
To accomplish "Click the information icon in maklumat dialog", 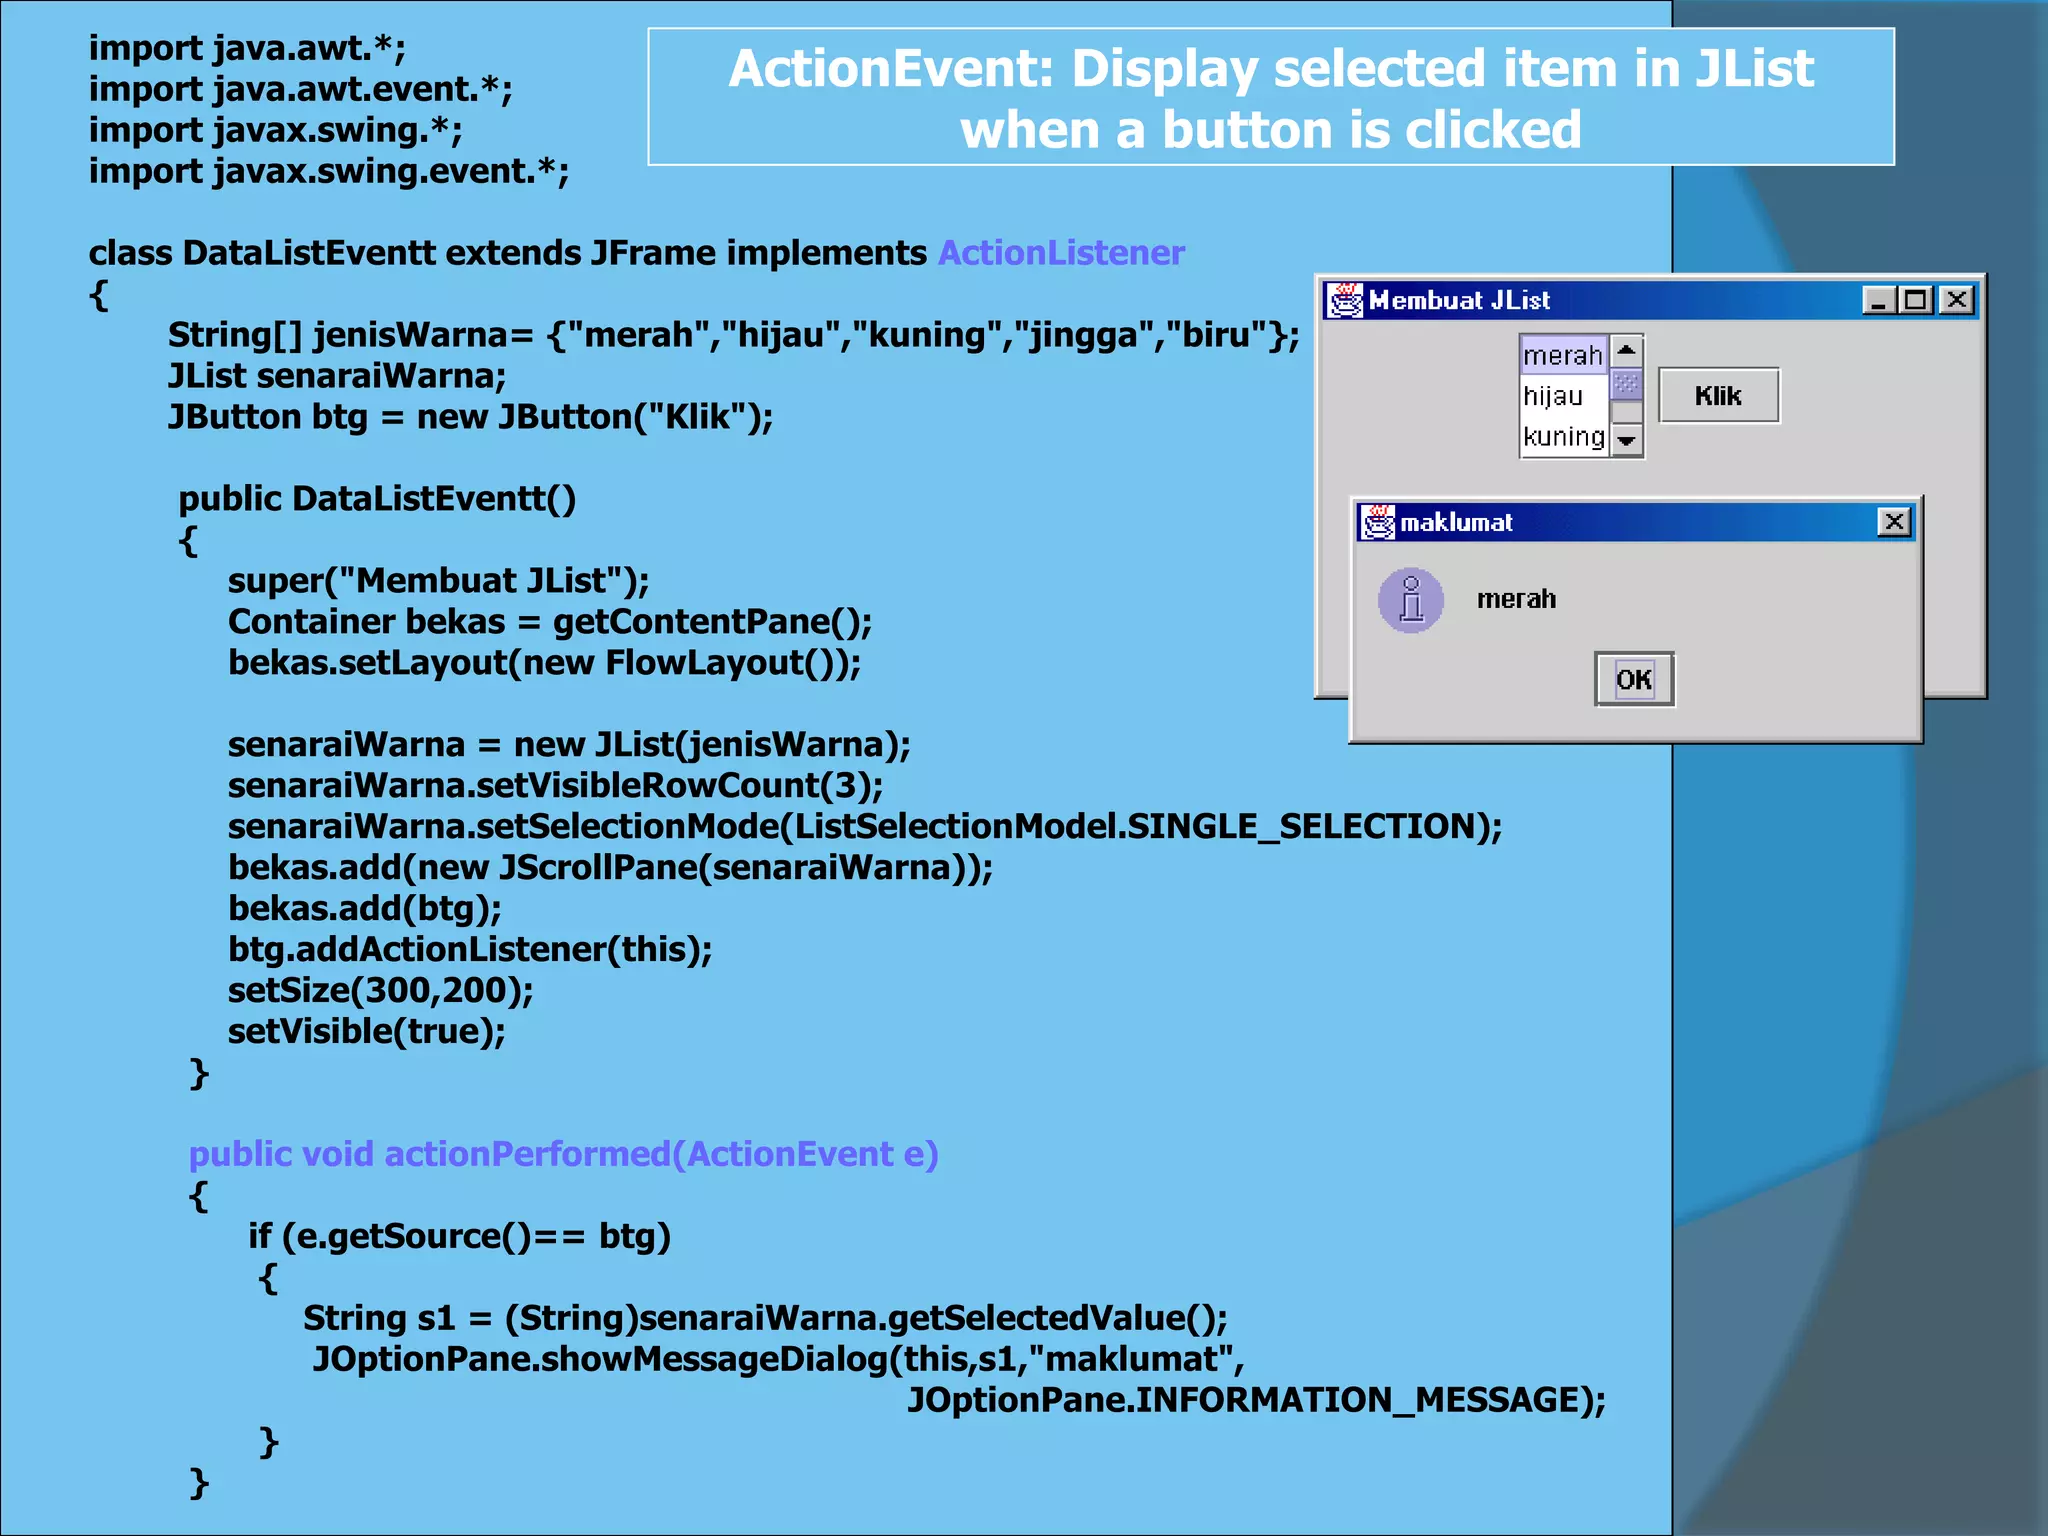I will 1411,600.
